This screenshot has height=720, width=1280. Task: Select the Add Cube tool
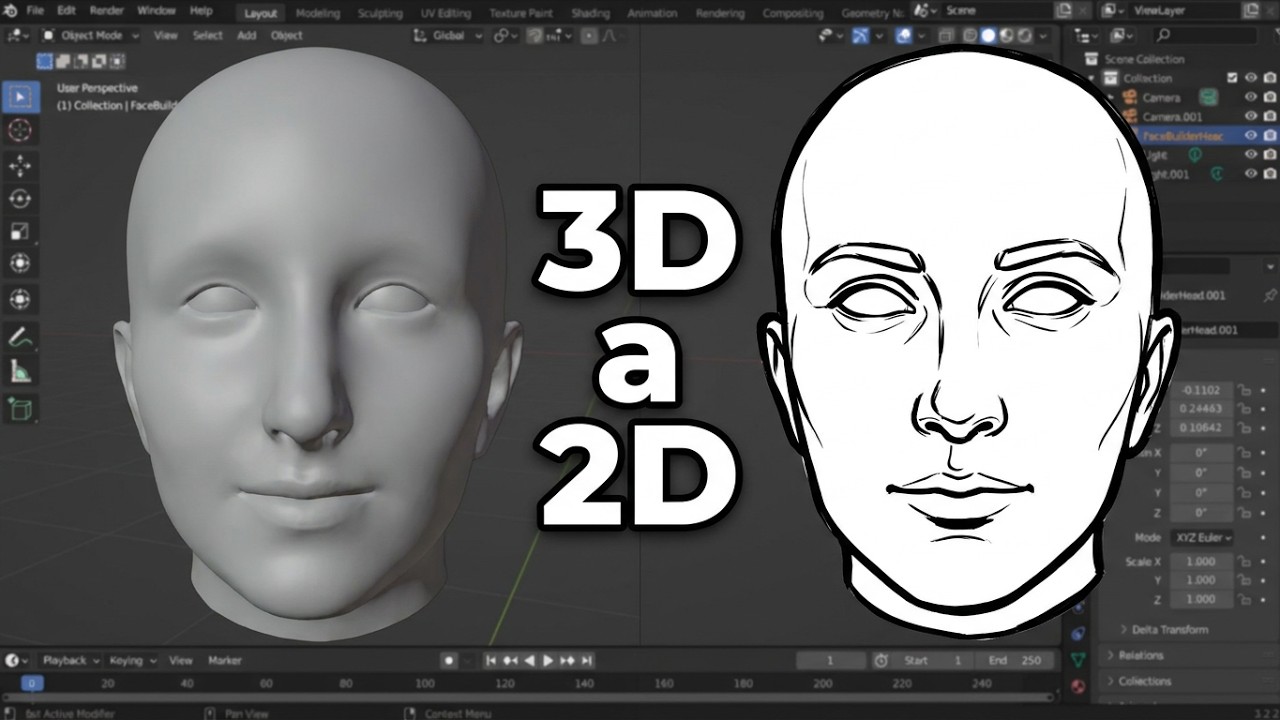tap(20, 408)
